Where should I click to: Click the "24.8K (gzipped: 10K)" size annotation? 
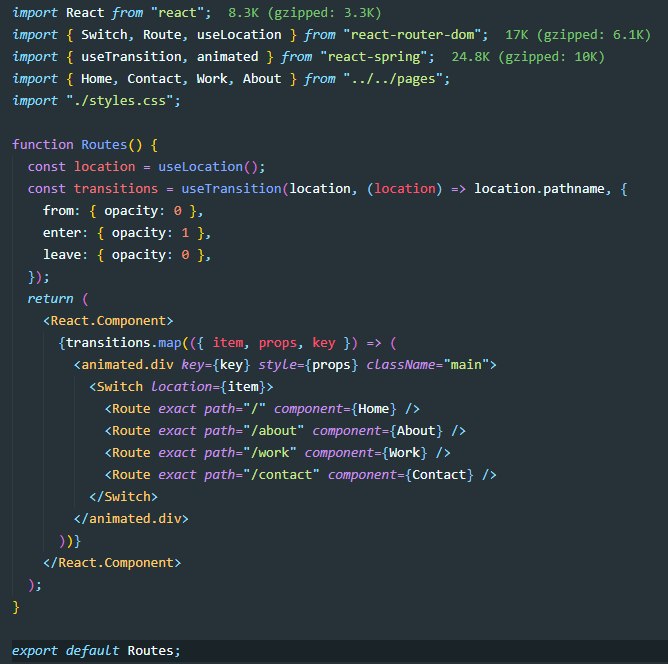527,57
